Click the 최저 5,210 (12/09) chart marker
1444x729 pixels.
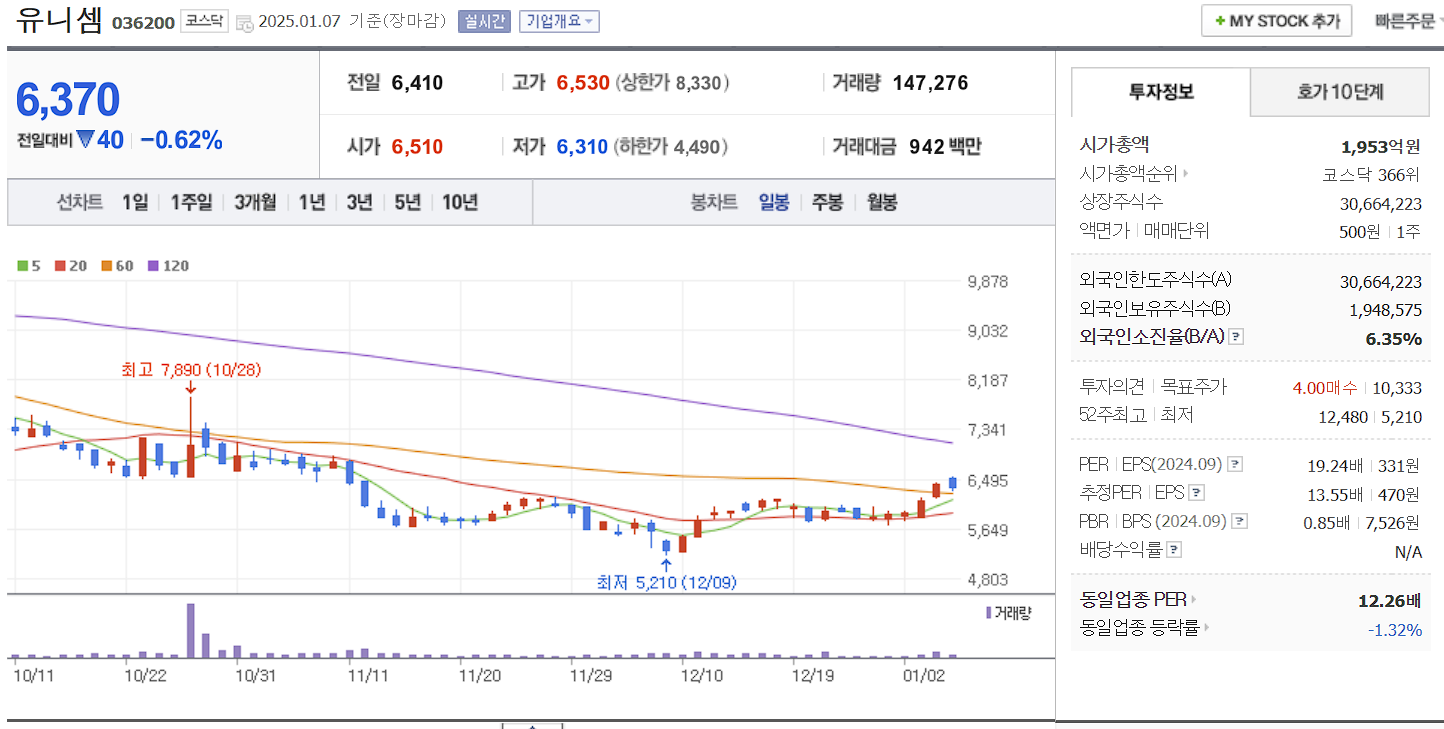click(665, 582)
